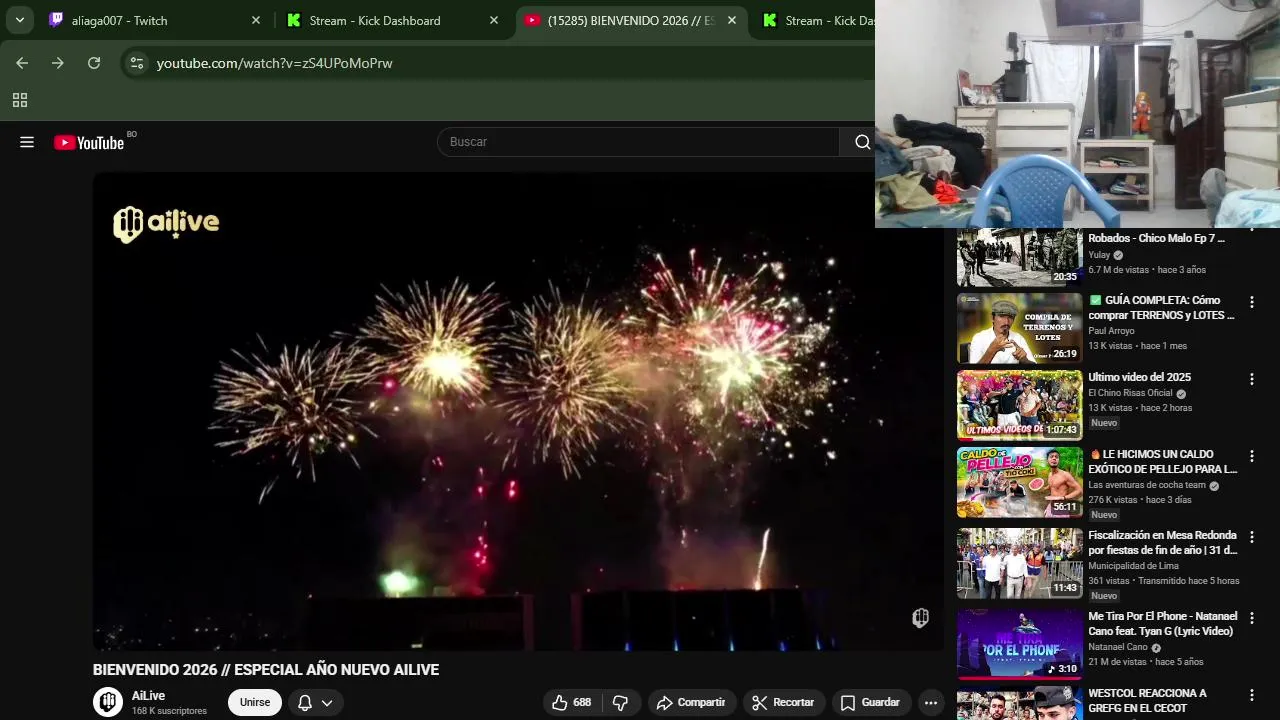Viewport: 1280px width, 720px height.
Task: Open GUÍA COMPLETA Cómo comprar TERRENOS title
Action: (1161, 308)
